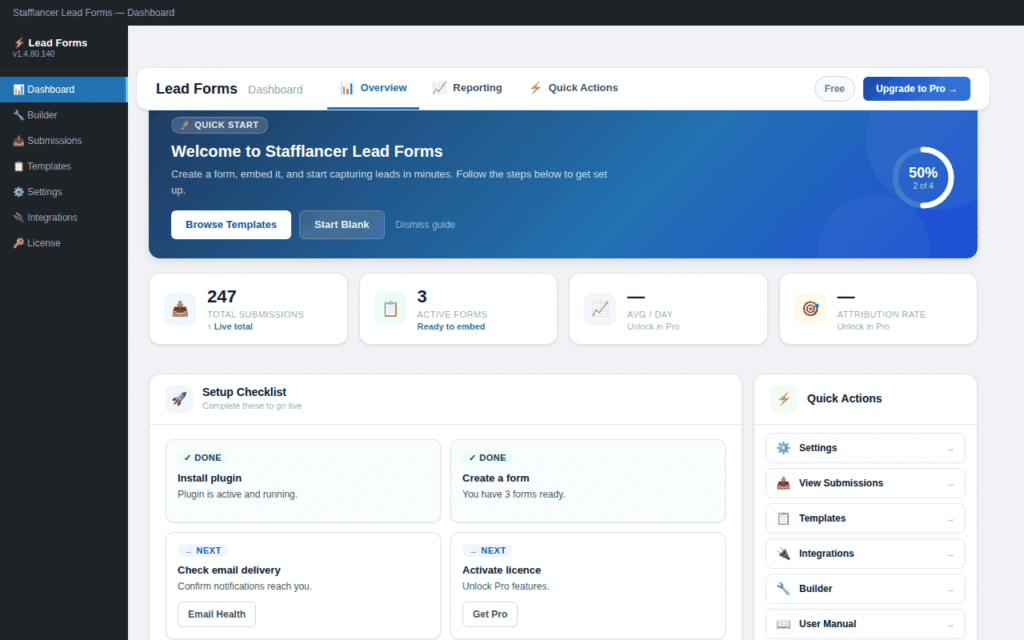Viewport: 1024px width, 640px height.
Task: Click the Builder wrench icon in sidebar
Action: [18, 115]
